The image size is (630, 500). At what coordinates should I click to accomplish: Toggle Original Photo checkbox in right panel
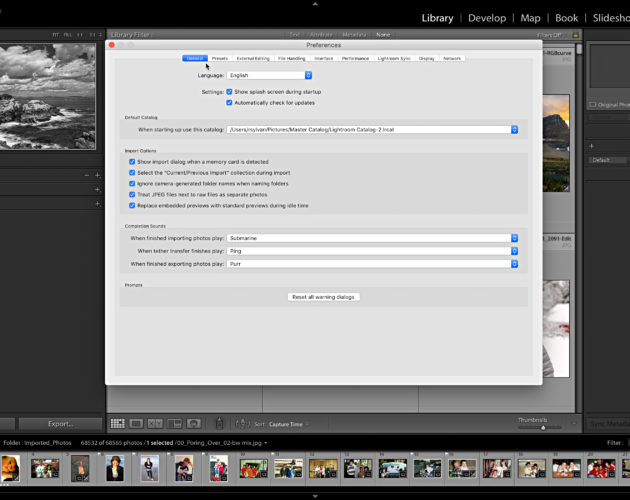click(593, 105)
